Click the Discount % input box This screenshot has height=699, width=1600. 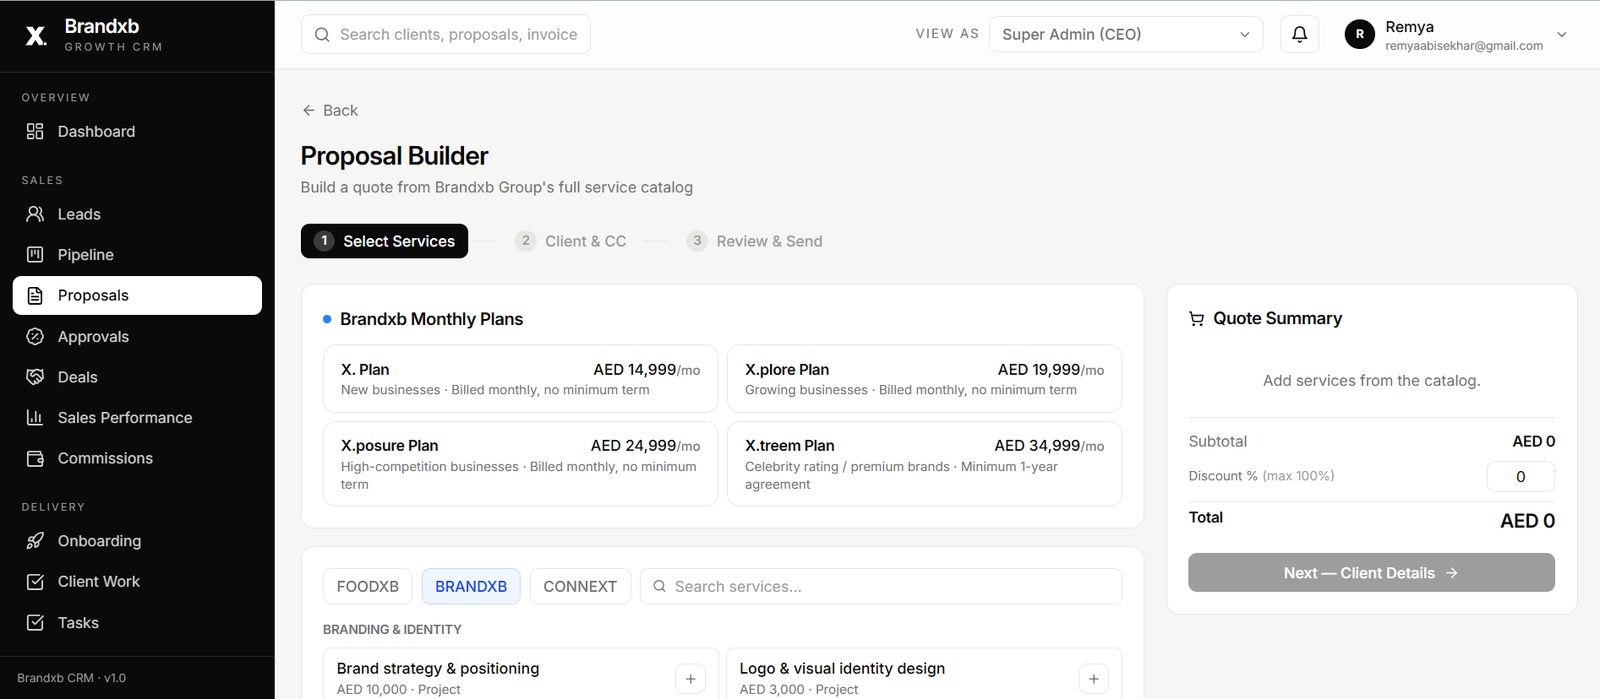click(1520, 477)
